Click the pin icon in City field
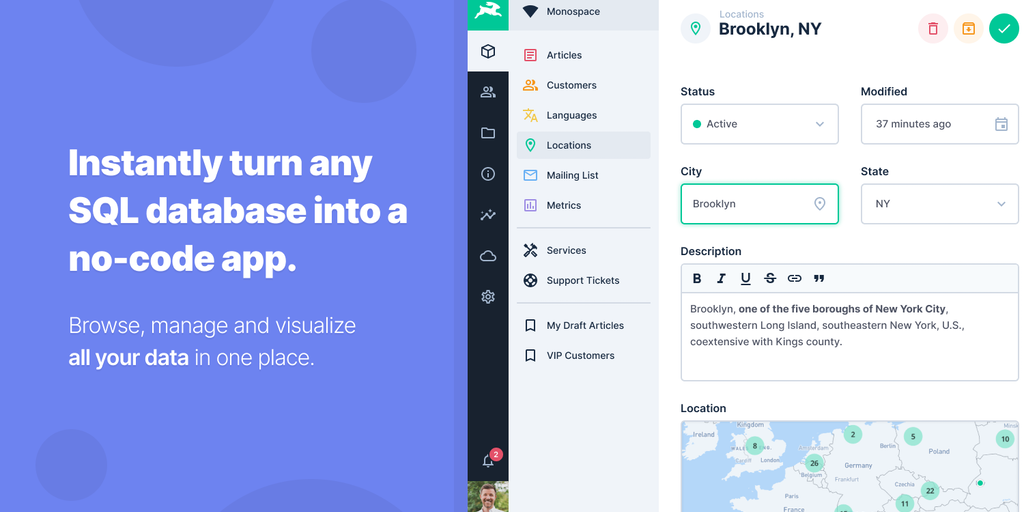 pos(820,204)
